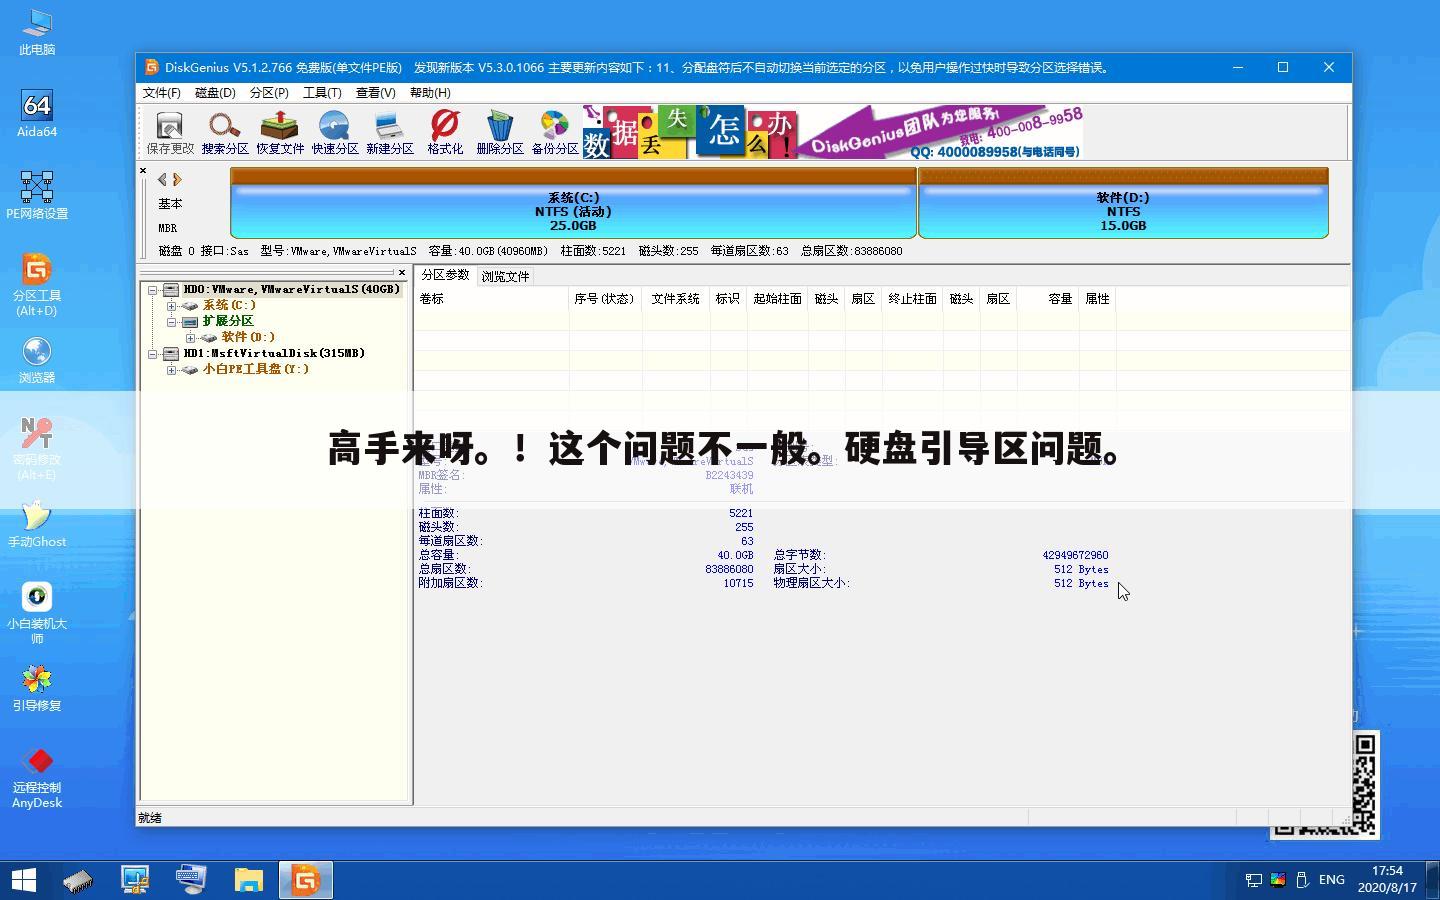This screenshot has width=1440, height=900.
Task: Select 小白PE工具盘(Y:) in the tree
Action: click(256, 369)
